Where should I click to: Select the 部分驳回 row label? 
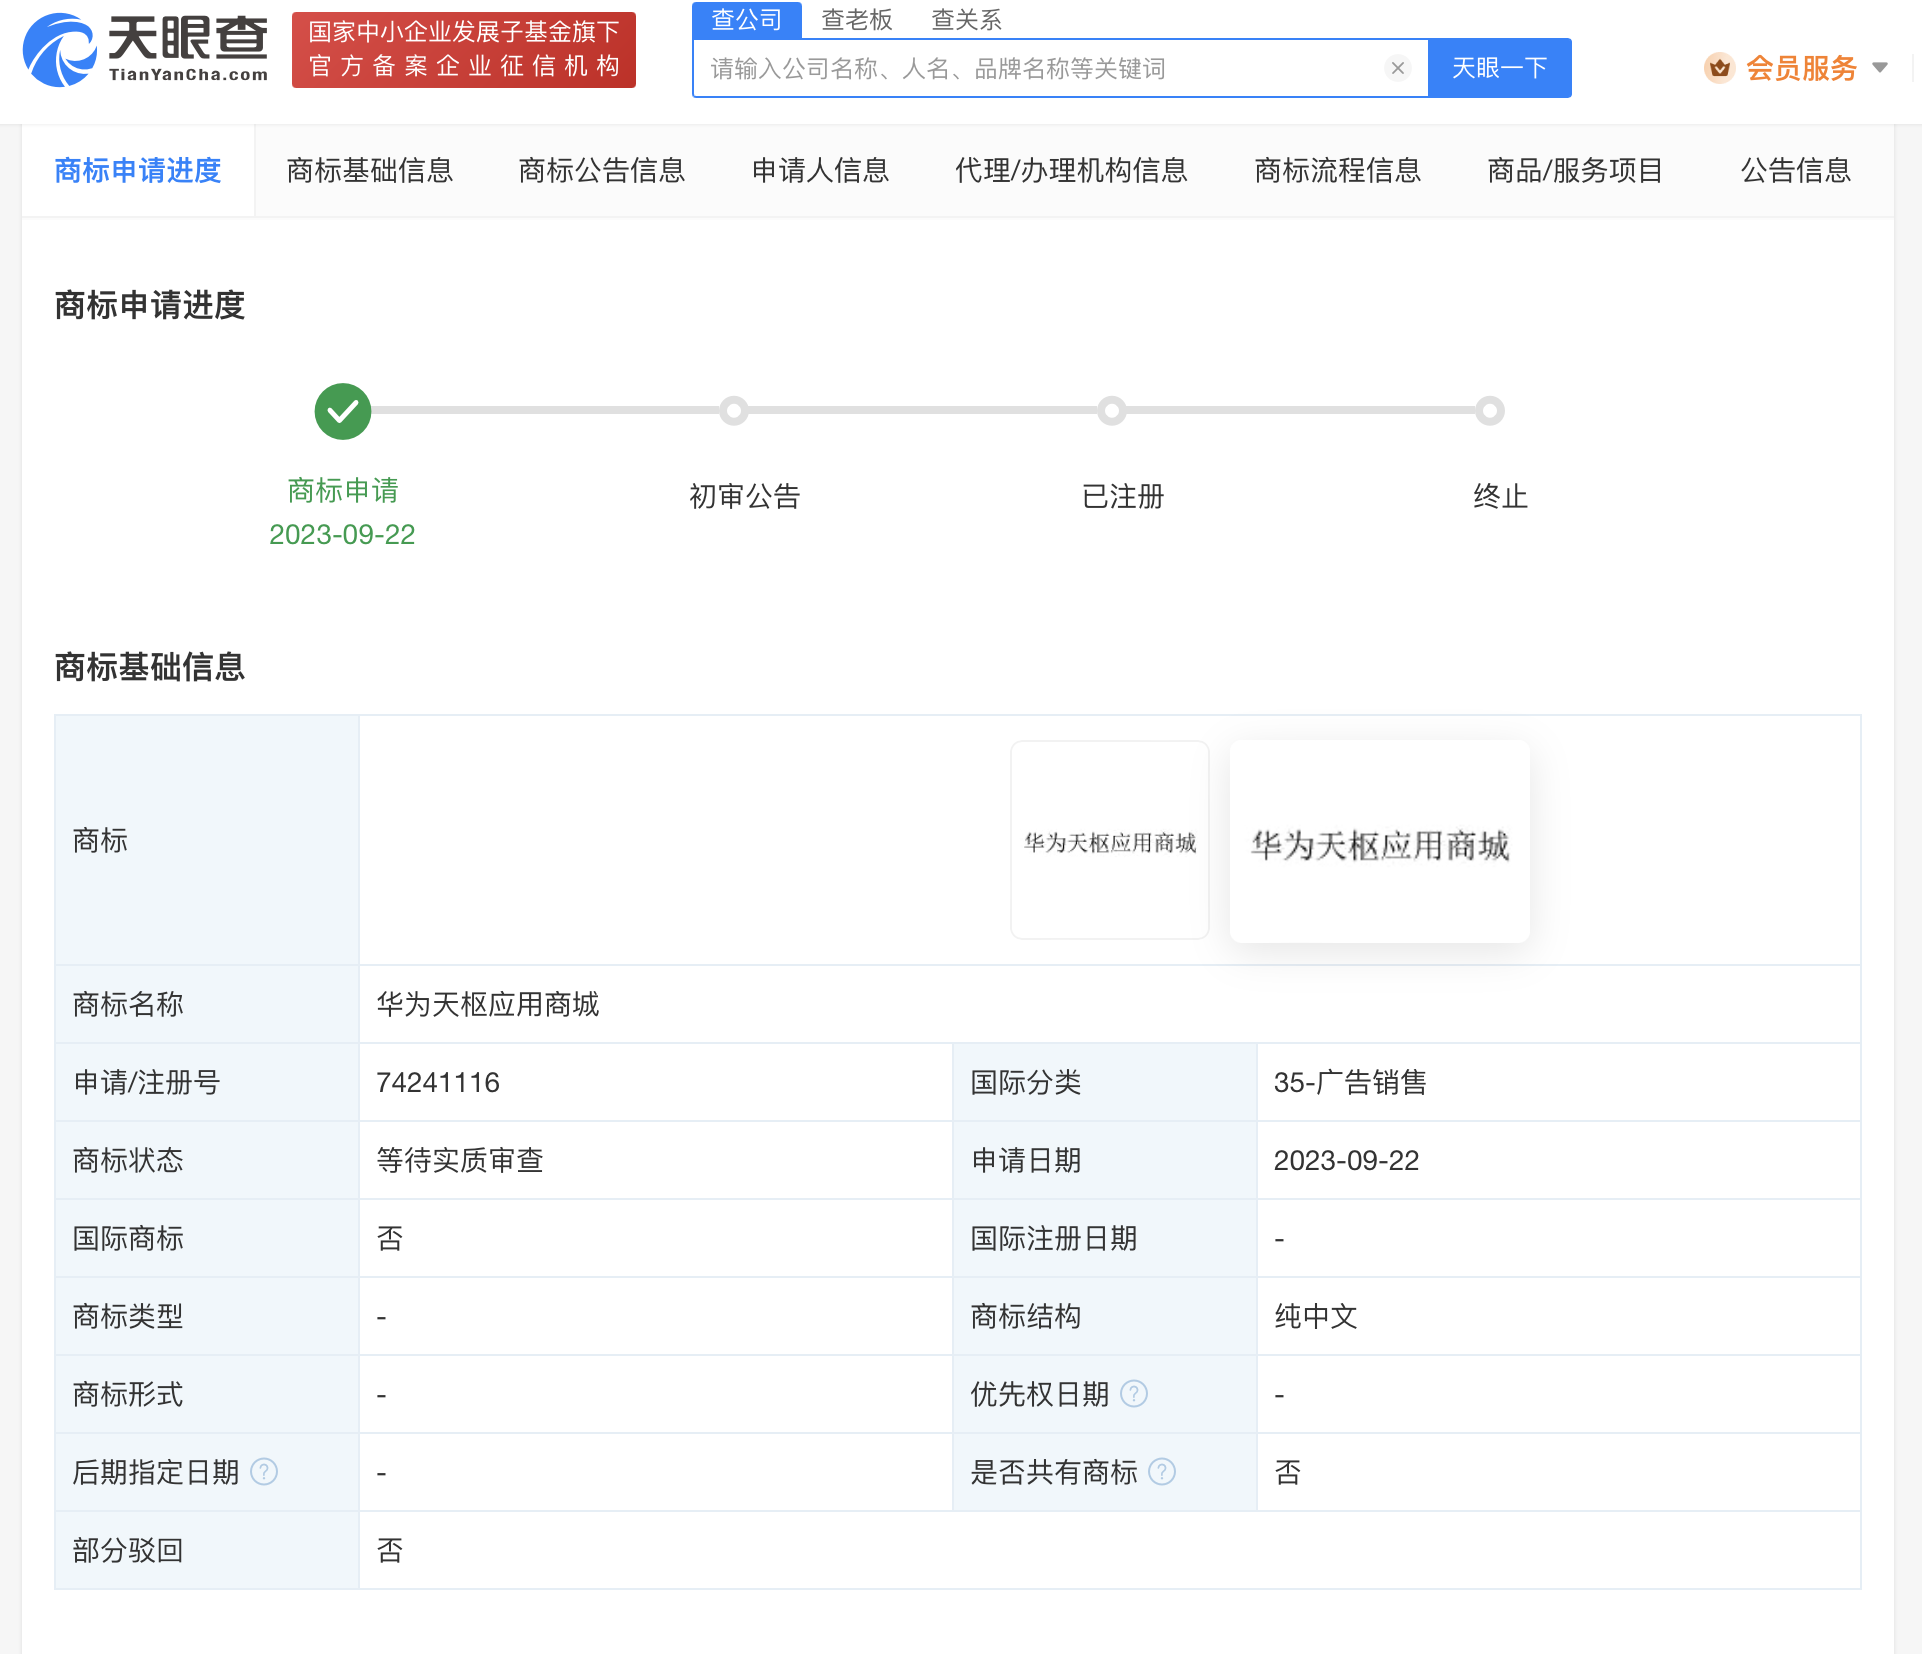click(x=128, y=1550)
